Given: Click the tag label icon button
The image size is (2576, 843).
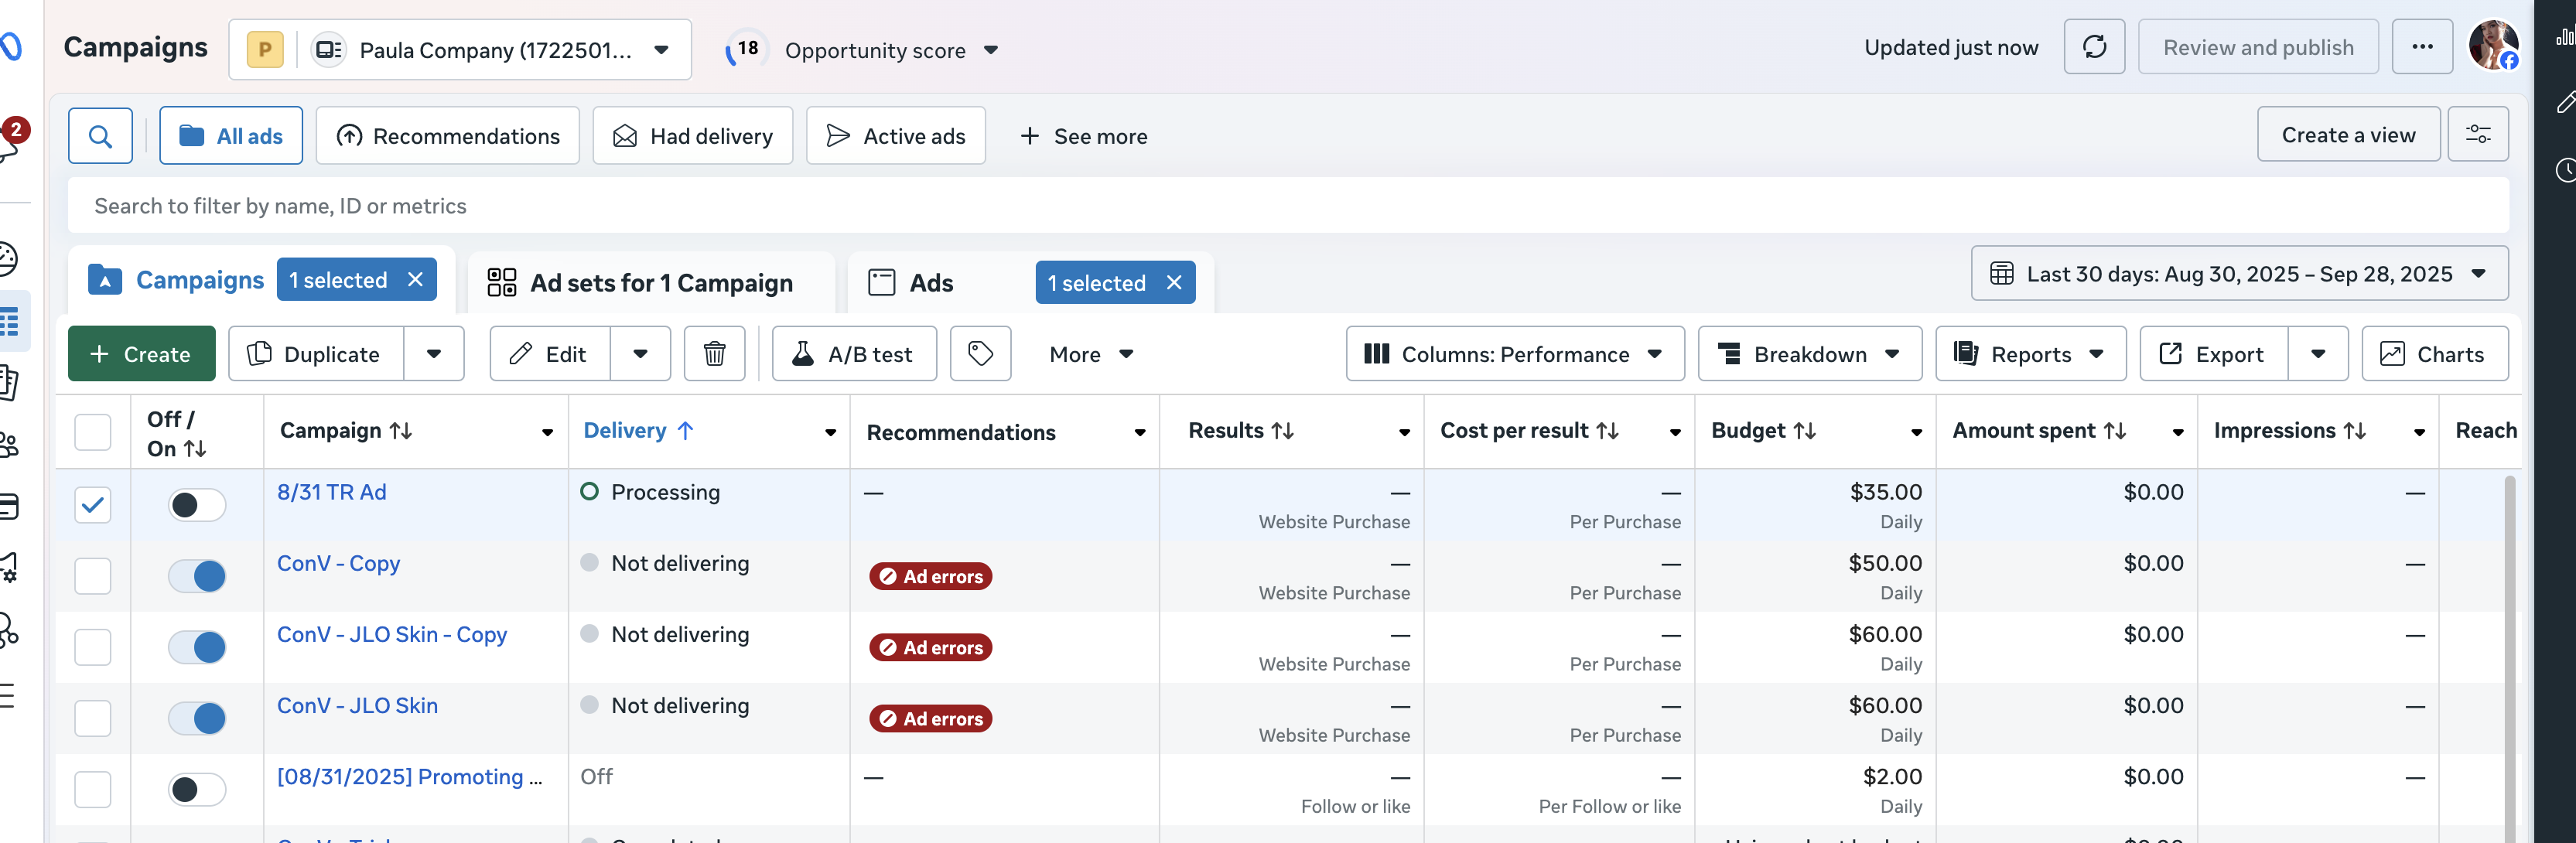Looking at the screenshot, I should point(980,354).
